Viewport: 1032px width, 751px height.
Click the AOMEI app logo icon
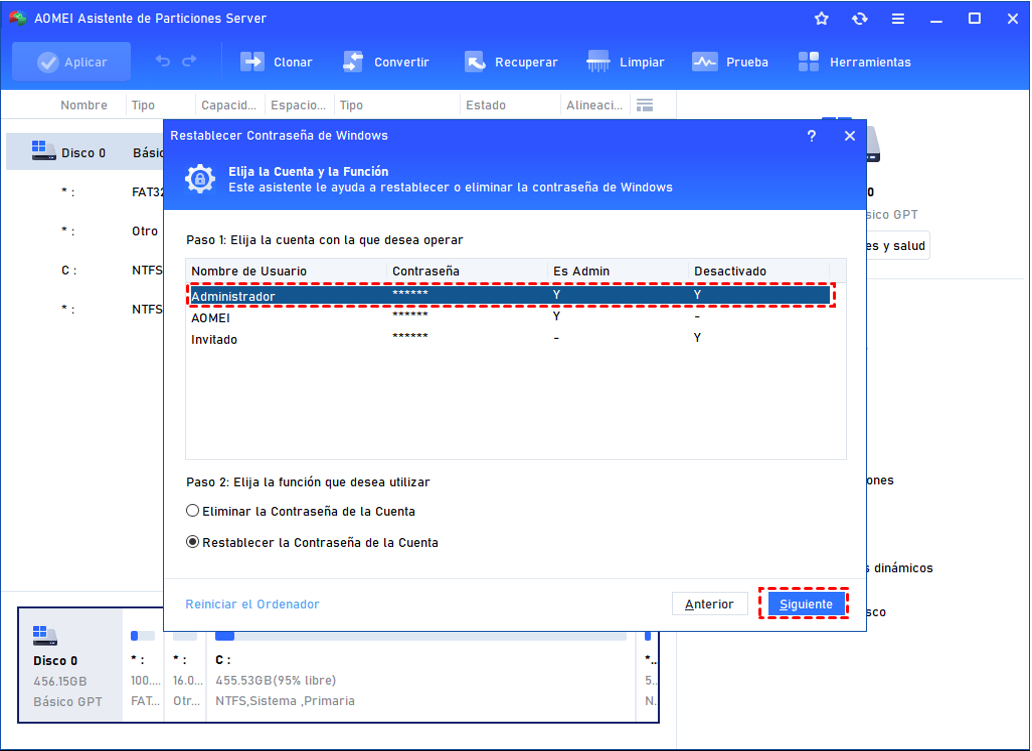18,18
